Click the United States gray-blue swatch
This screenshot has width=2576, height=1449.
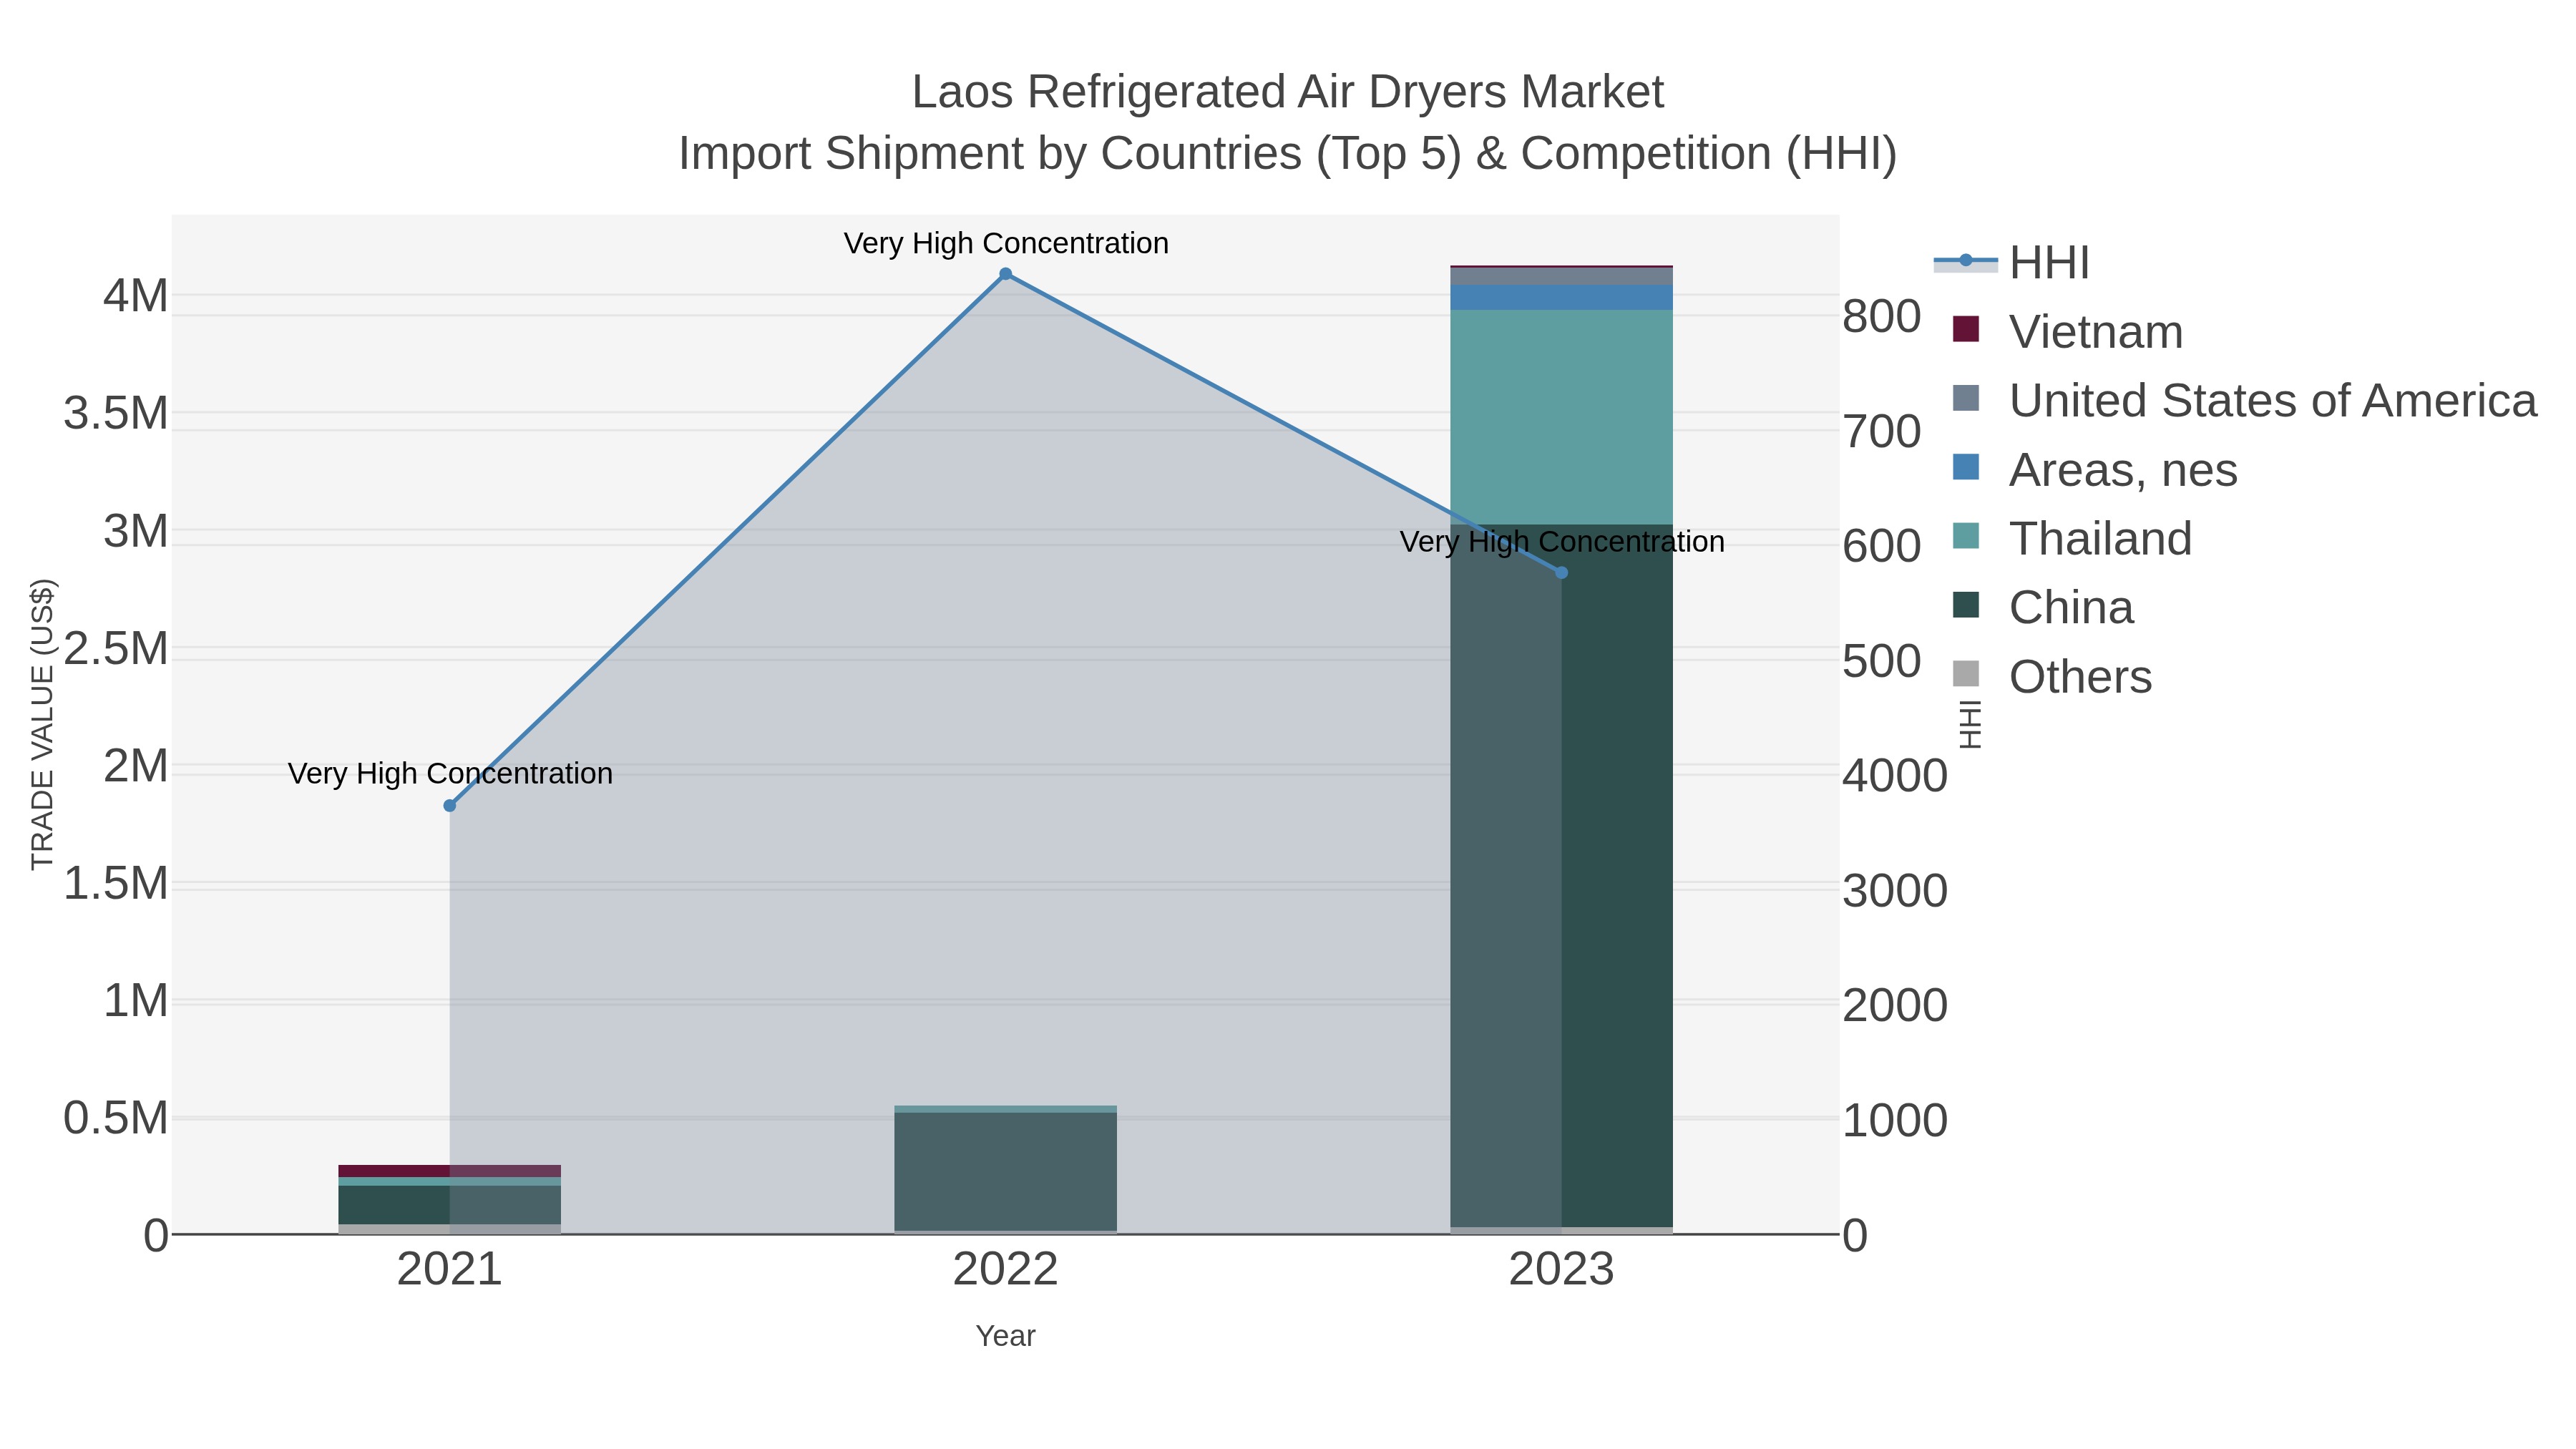tap(1966, 398)
